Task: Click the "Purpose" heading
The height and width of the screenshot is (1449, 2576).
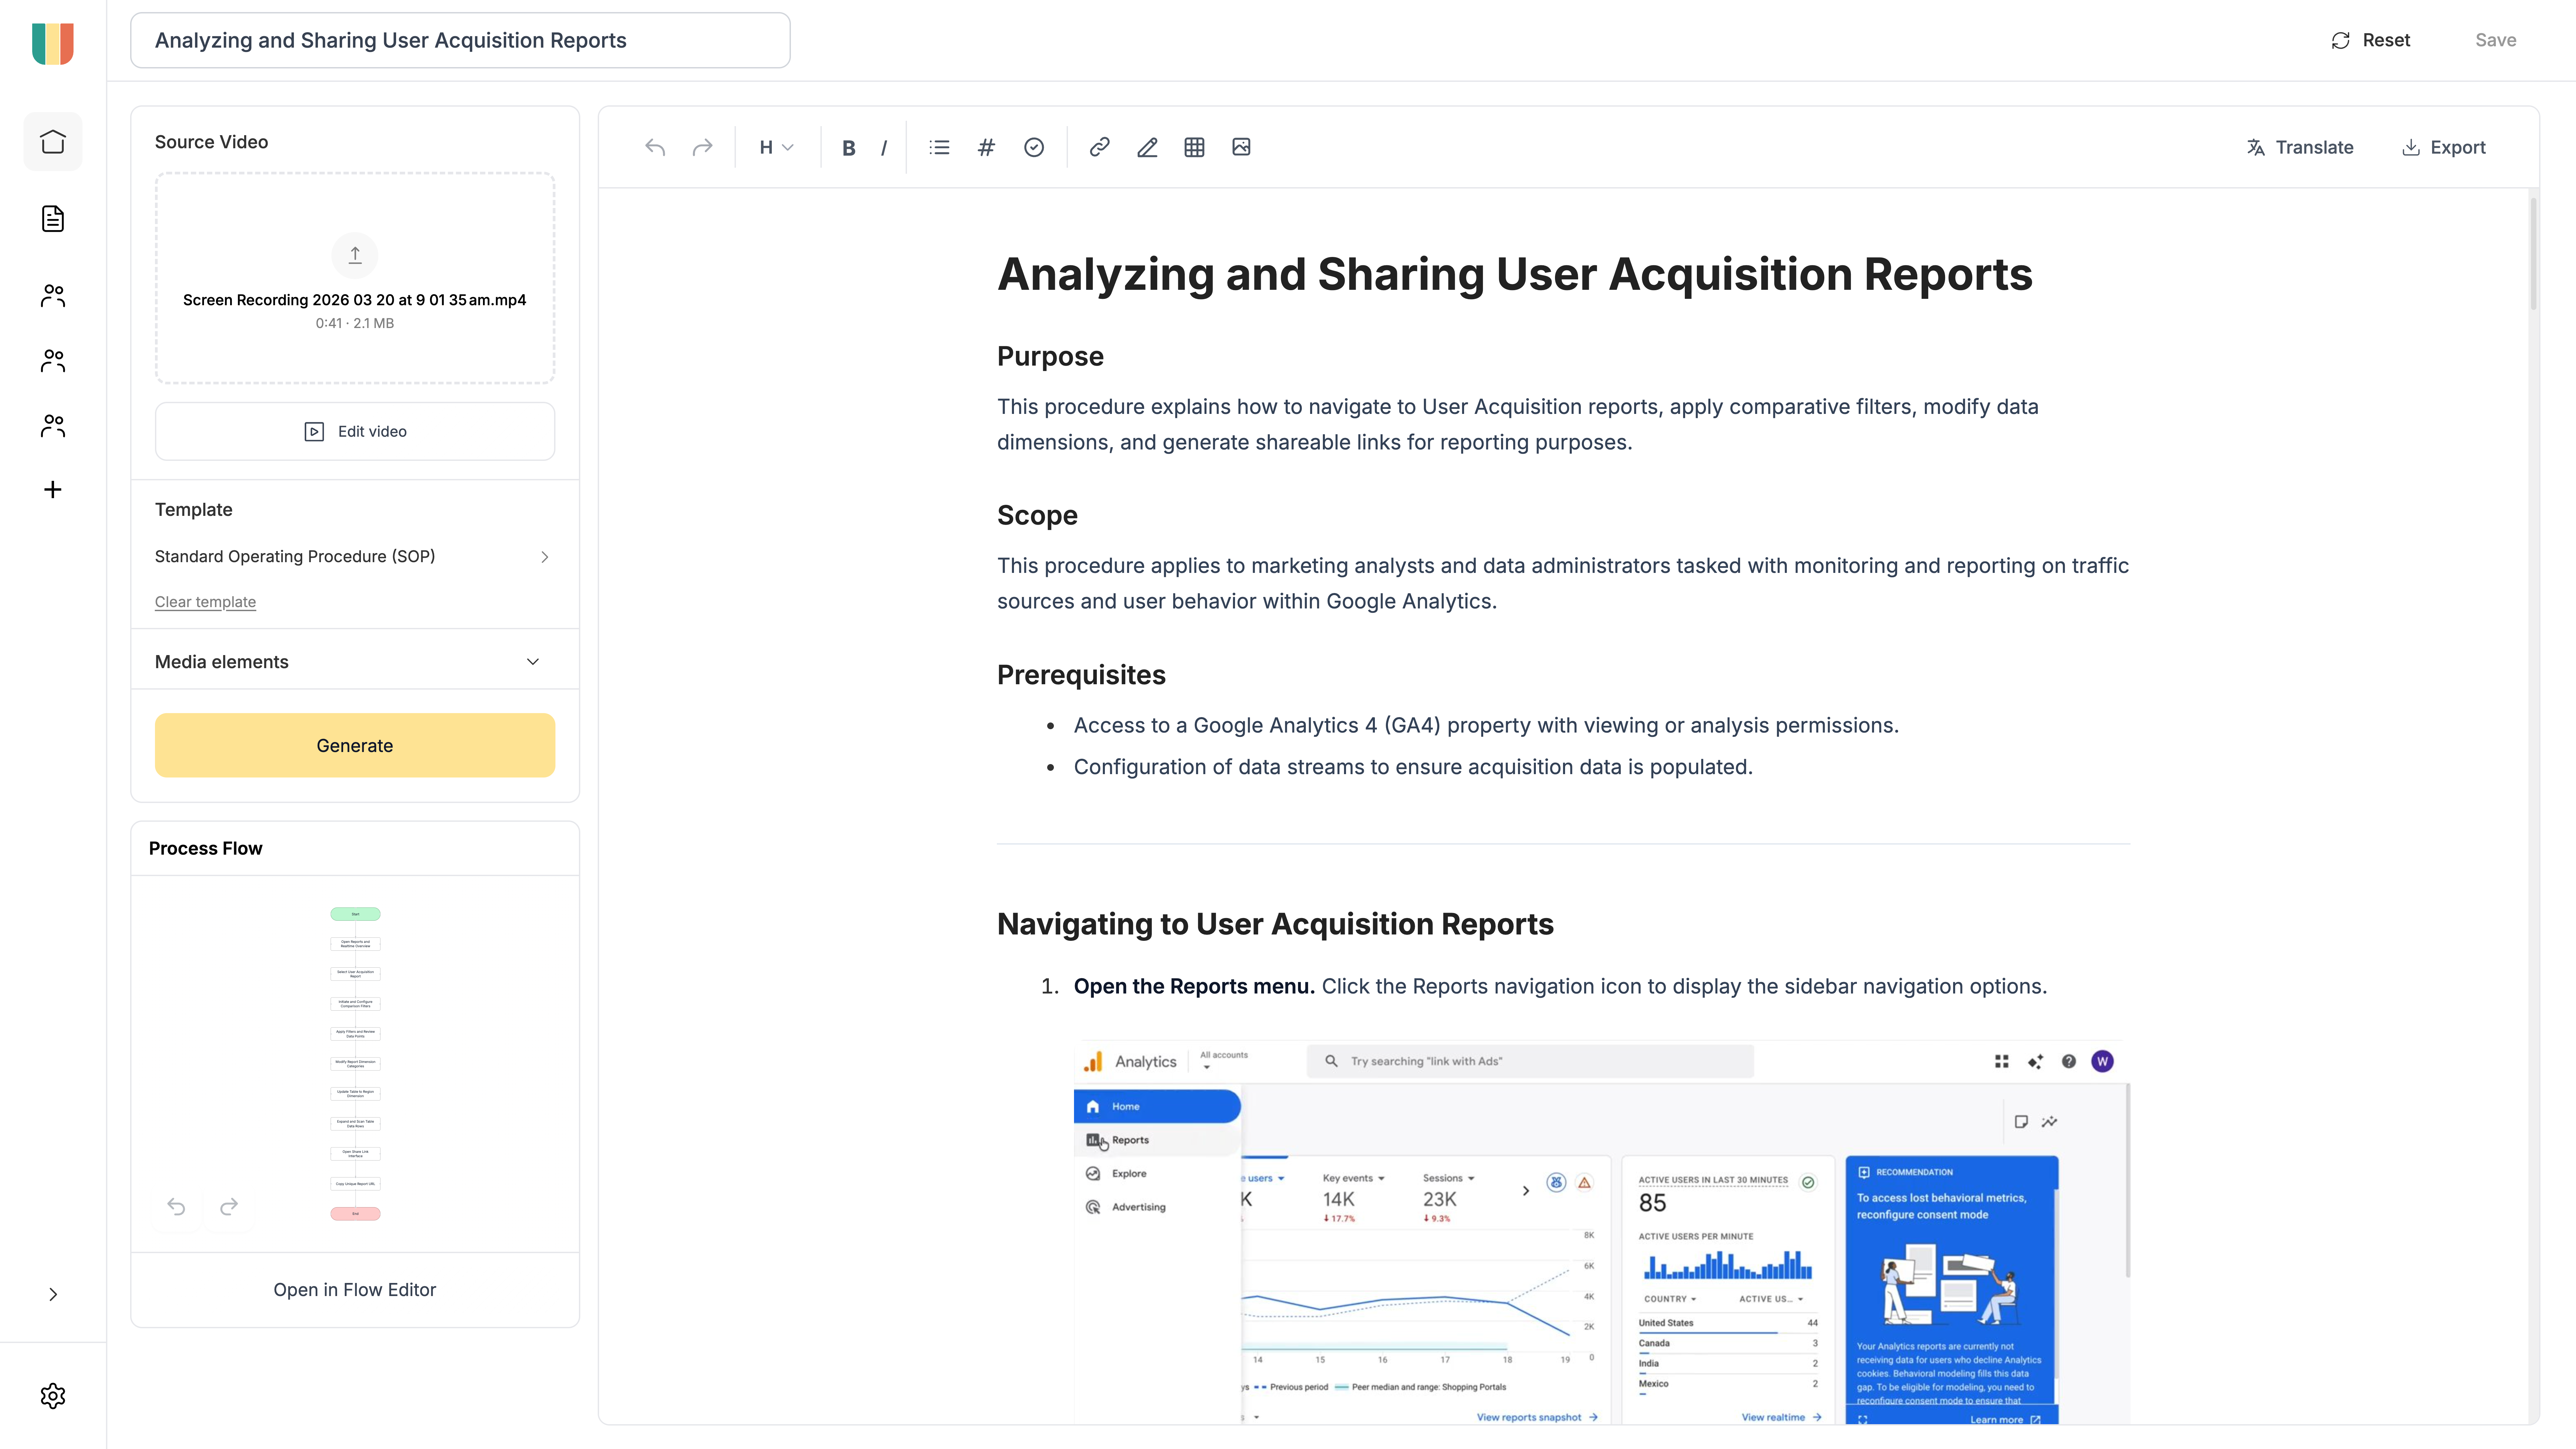Action: (x=1050, y=357)
